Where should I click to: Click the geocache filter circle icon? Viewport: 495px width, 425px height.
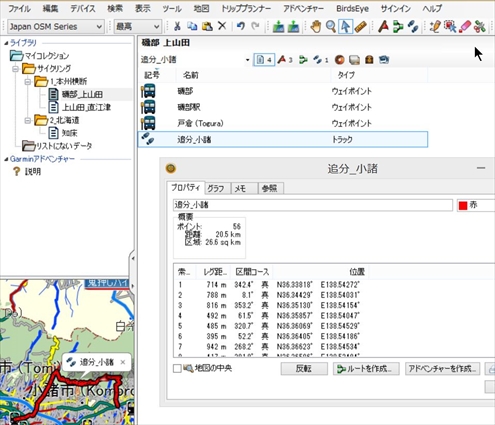[x=340, y=60]
